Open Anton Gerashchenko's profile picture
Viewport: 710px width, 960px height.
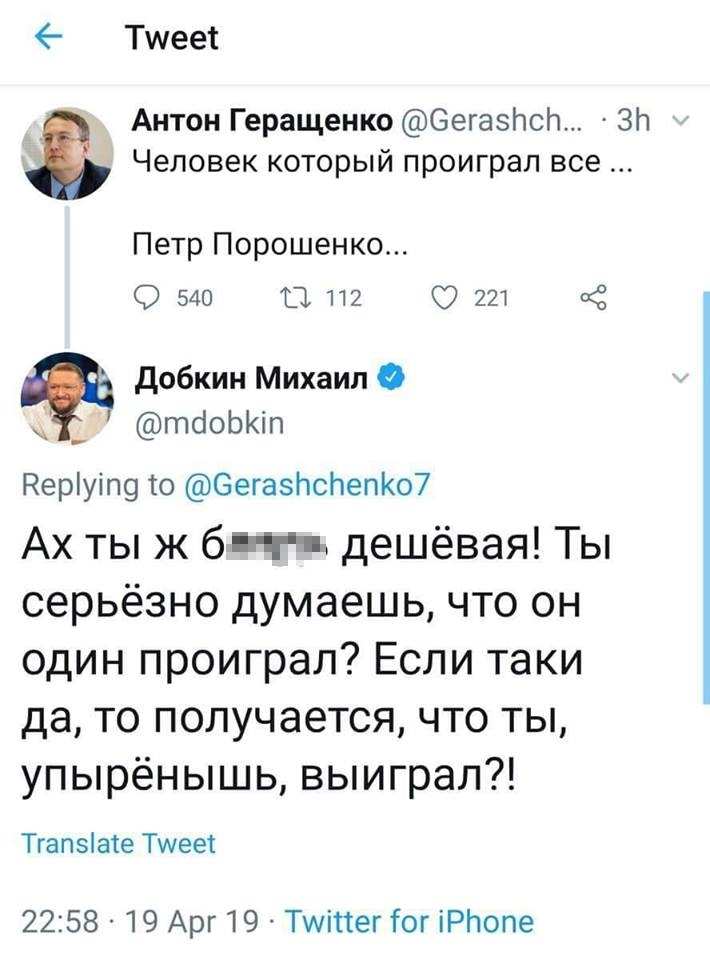click(x=66, y=154)
